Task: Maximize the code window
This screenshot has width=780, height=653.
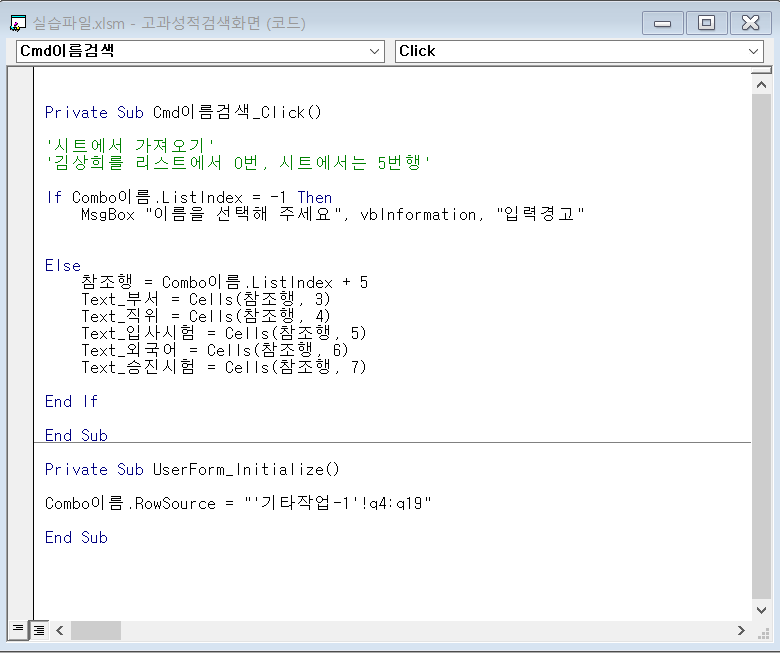Action: coord(706,23)
